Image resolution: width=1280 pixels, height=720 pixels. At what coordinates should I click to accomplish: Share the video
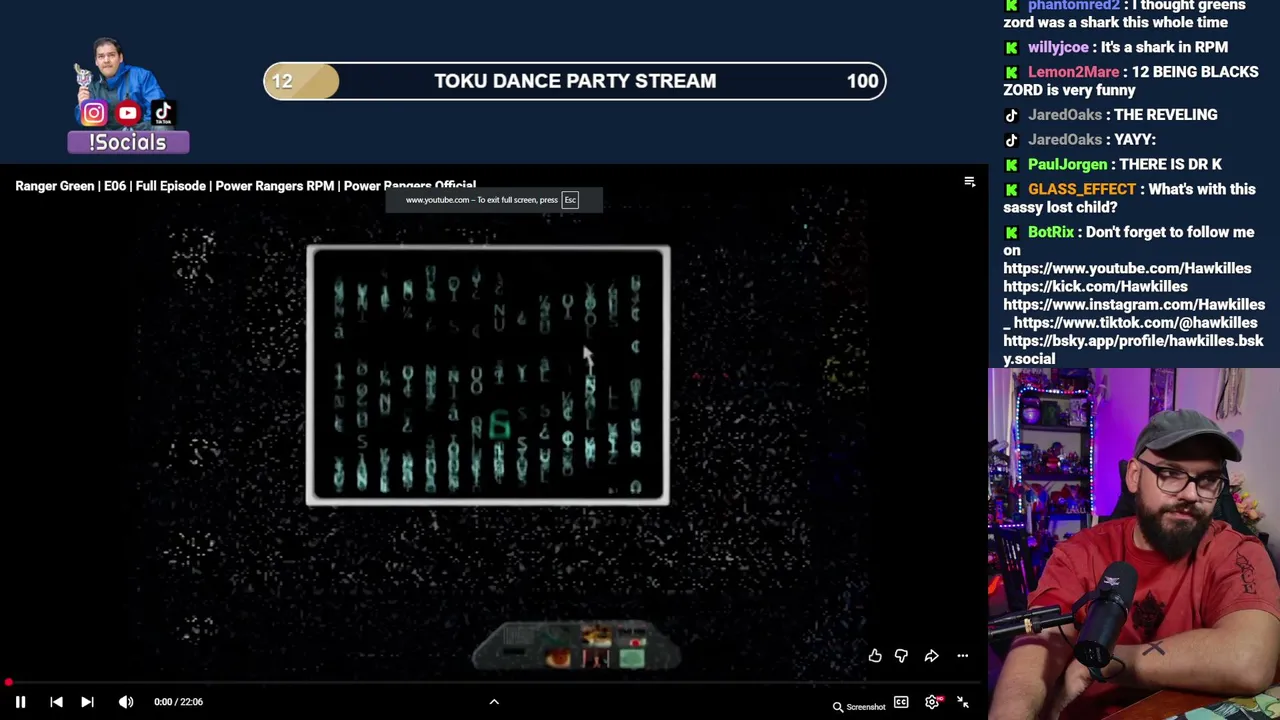click(931, 656)
